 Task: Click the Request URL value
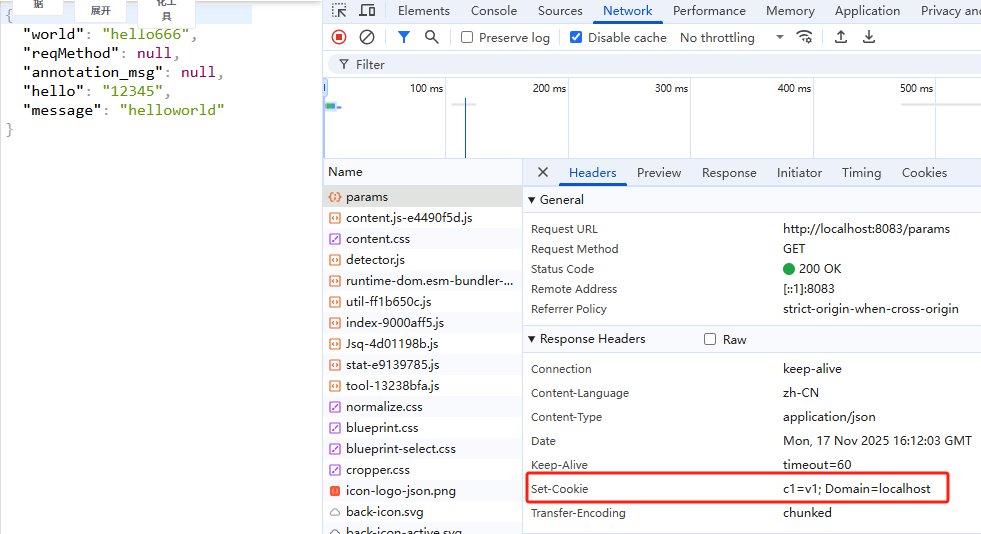click(x=866, y=229)
